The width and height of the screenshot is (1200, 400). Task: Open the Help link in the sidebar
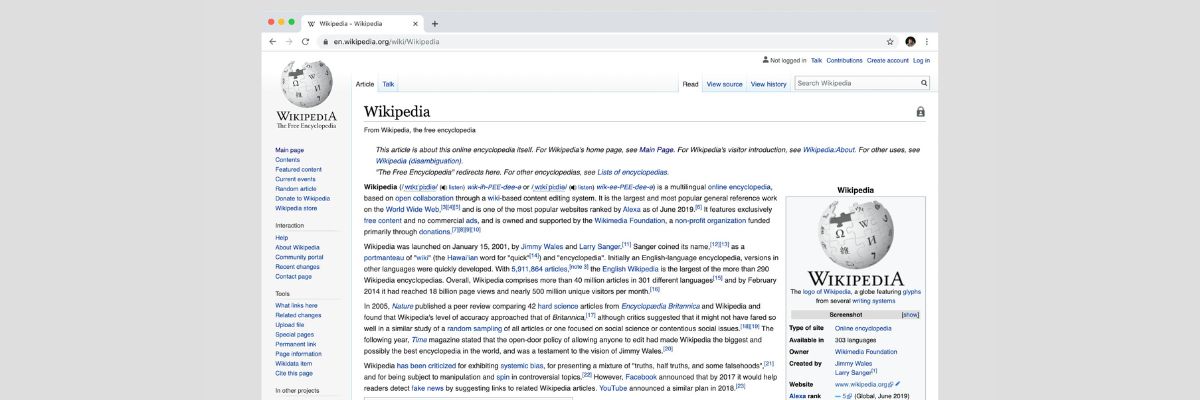[x=281, y=238]
